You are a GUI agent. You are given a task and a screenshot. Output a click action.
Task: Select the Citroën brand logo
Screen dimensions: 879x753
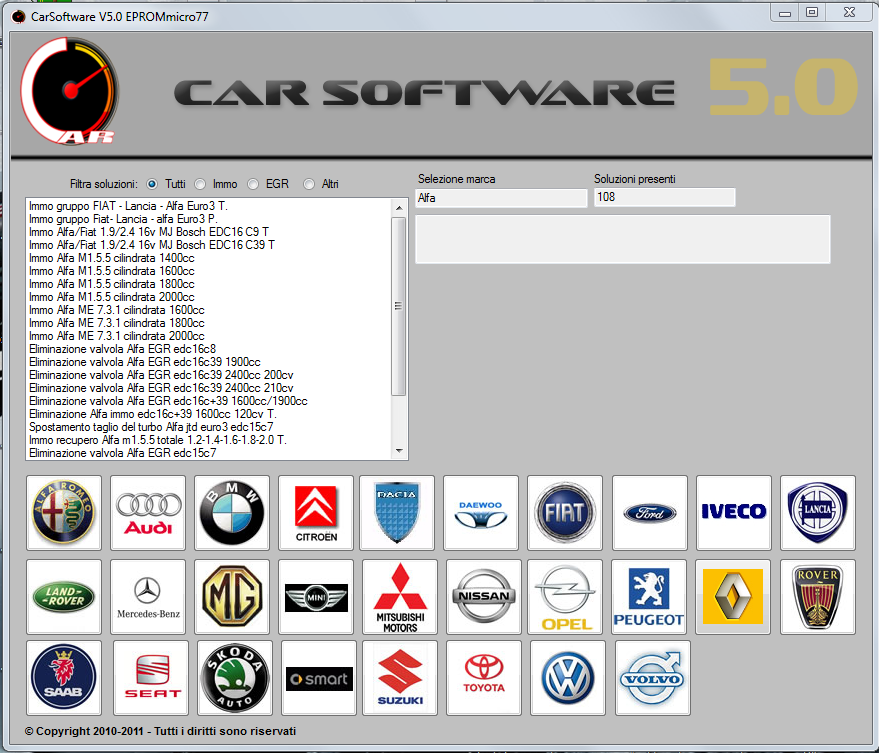point(316,512)
